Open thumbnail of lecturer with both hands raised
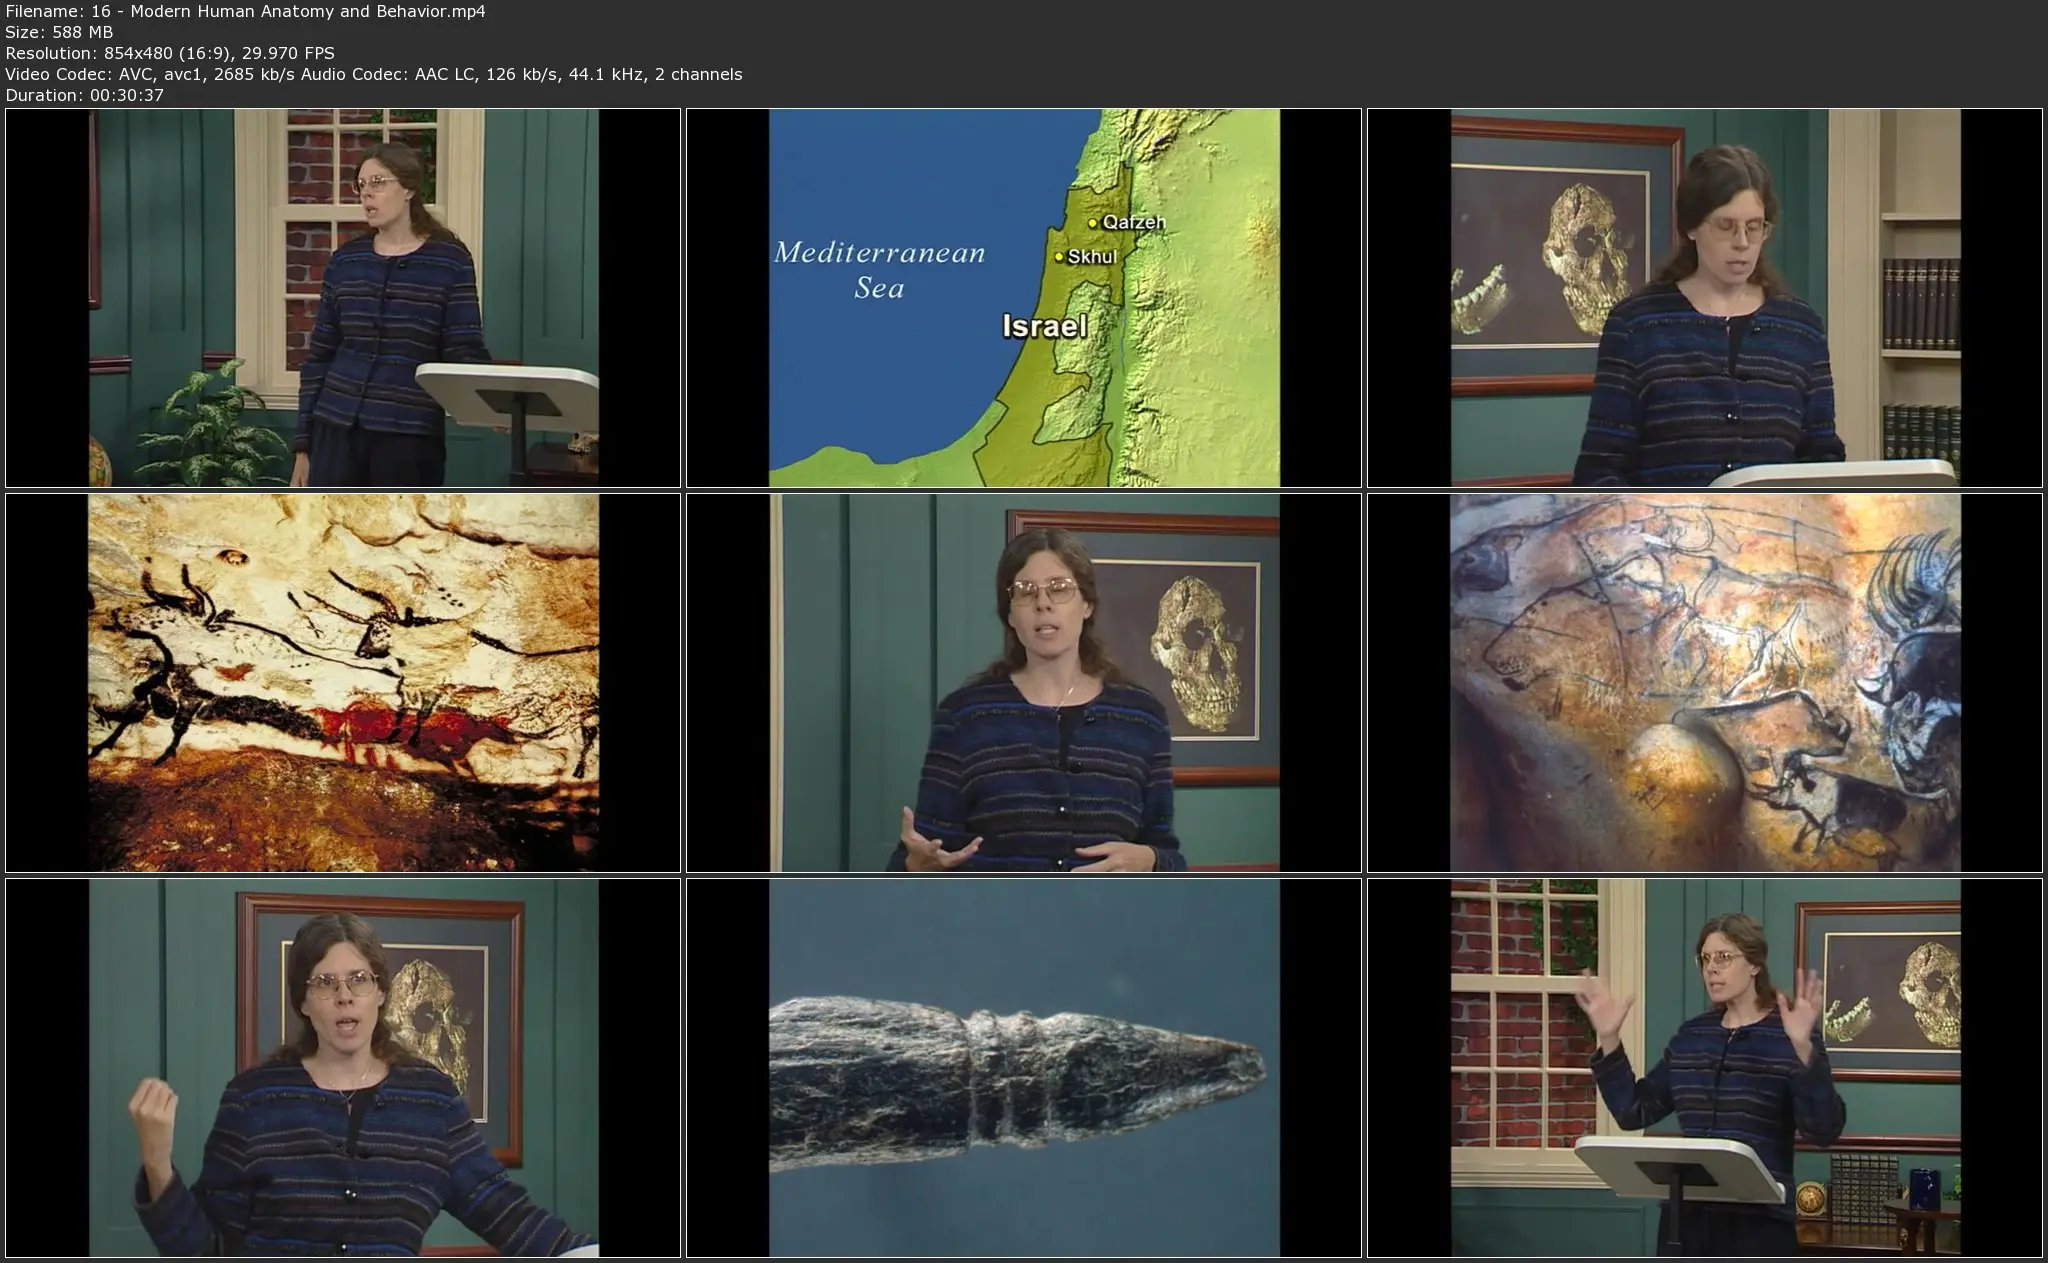 point(1705,1068)
